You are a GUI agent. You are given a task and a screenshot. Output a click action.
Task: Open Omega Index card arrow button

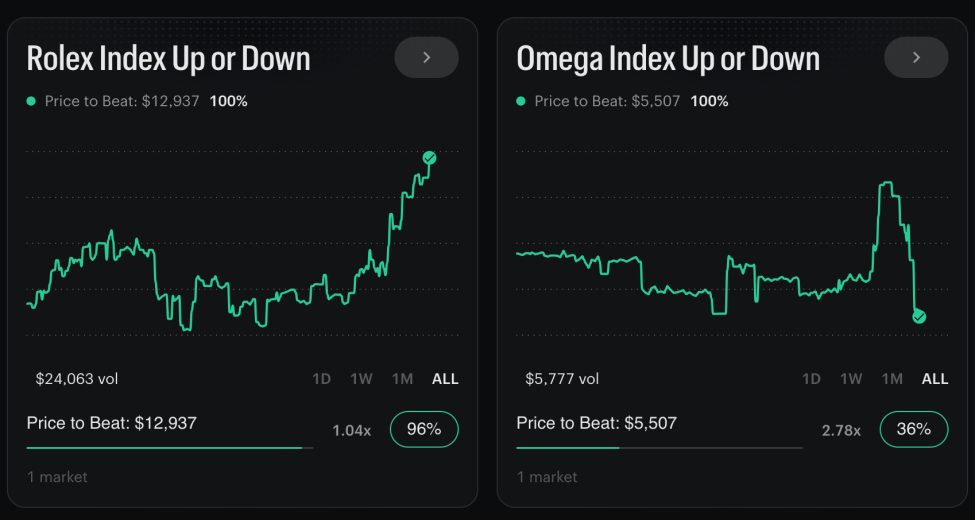[x=916, y=58]
